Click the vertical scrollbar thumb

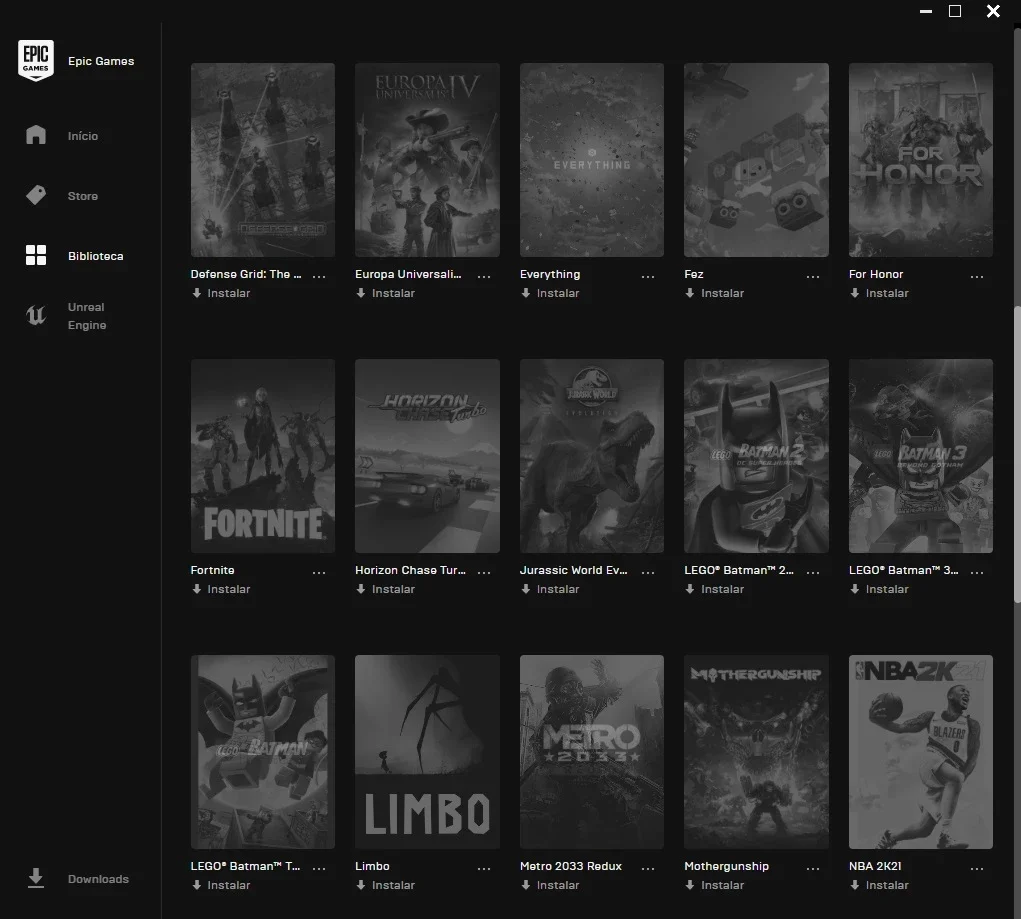pos(1017,455)
